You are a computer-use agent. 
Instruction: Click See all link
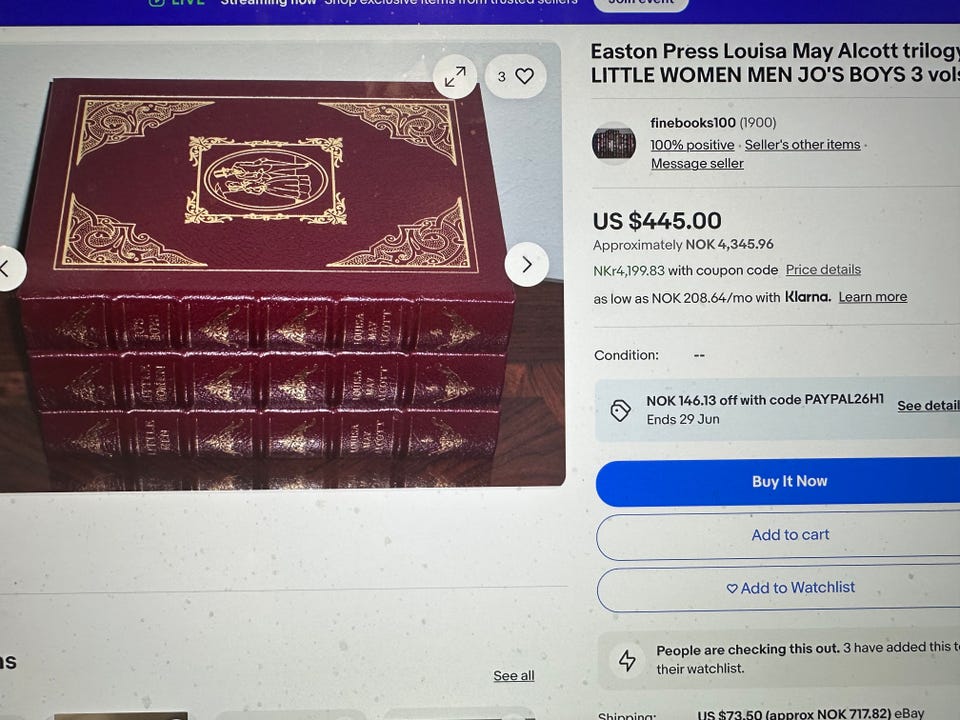(514, 675)
